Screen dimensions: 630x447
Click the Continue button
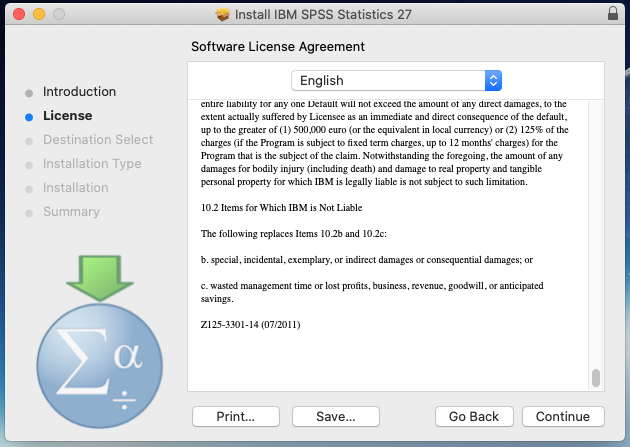point(563,416)
